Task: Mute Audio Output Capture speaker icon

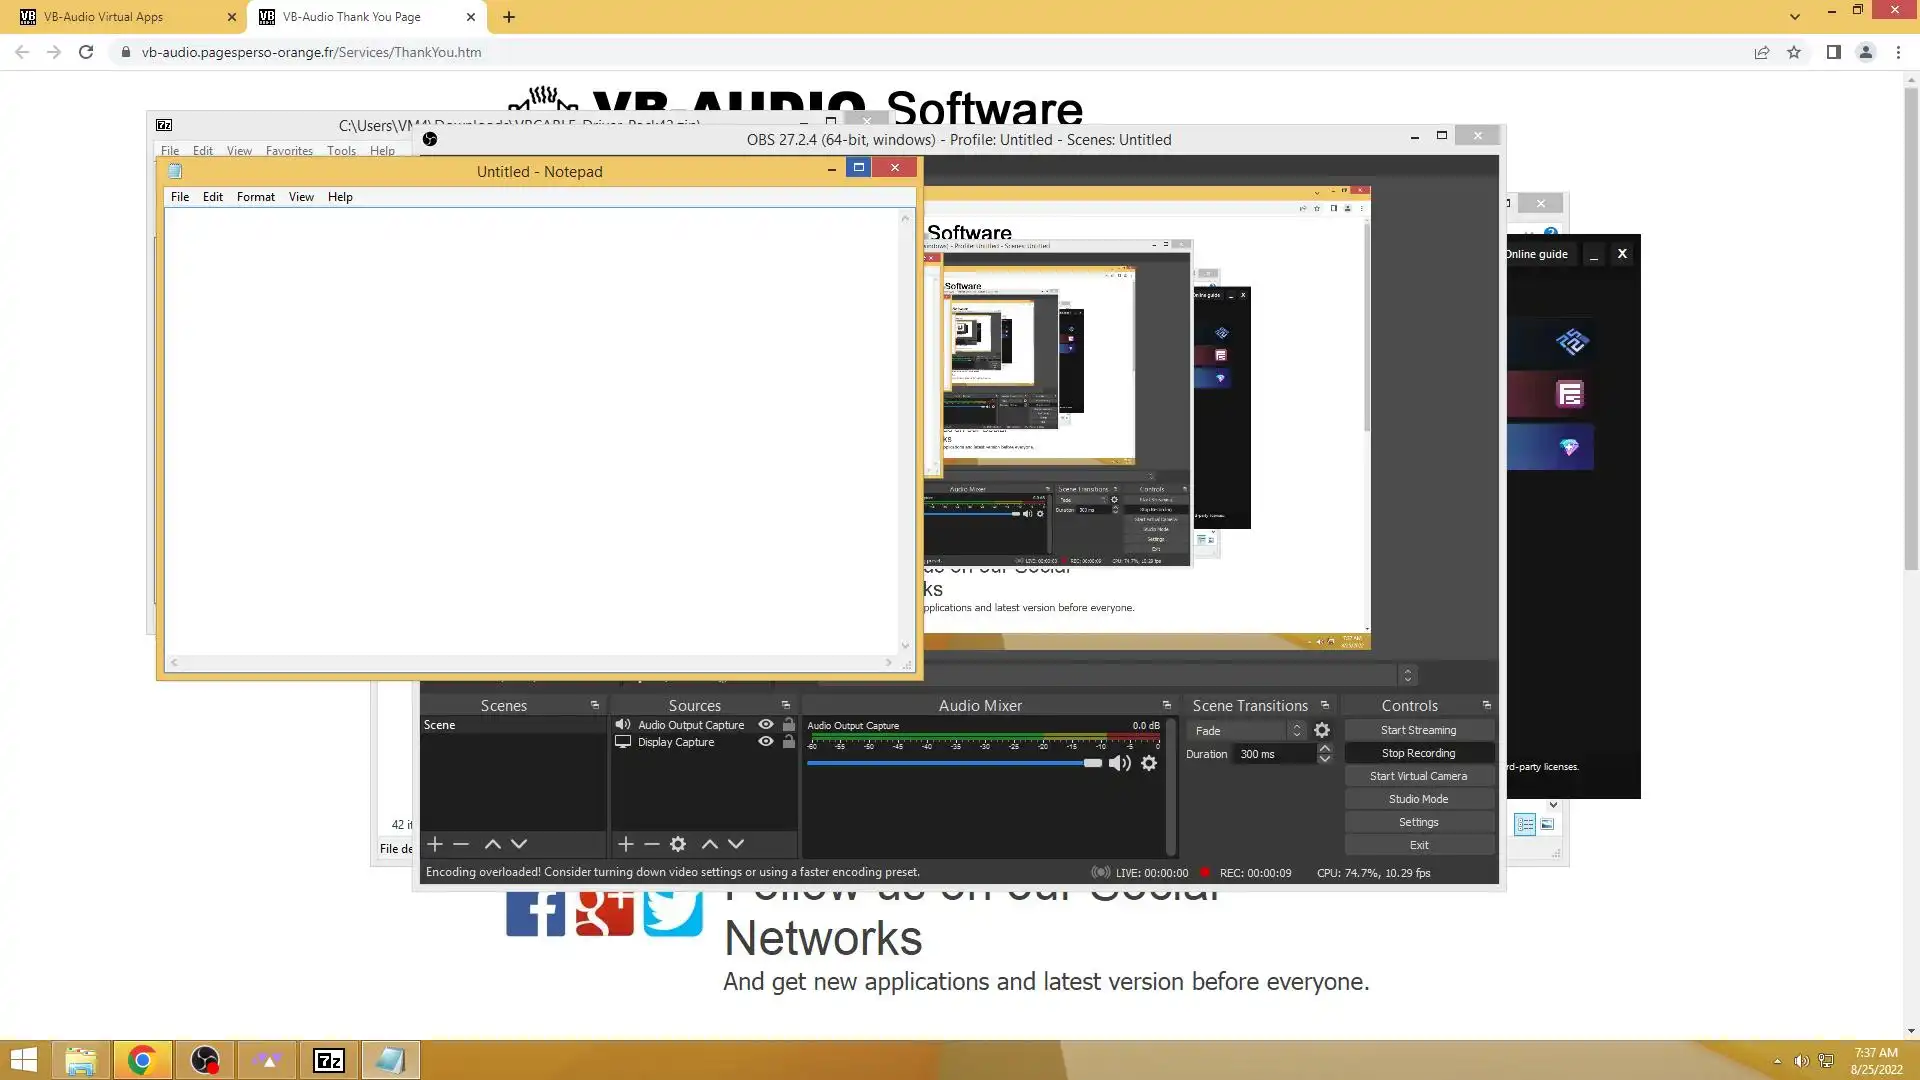Action: (x=1120, y=763)
